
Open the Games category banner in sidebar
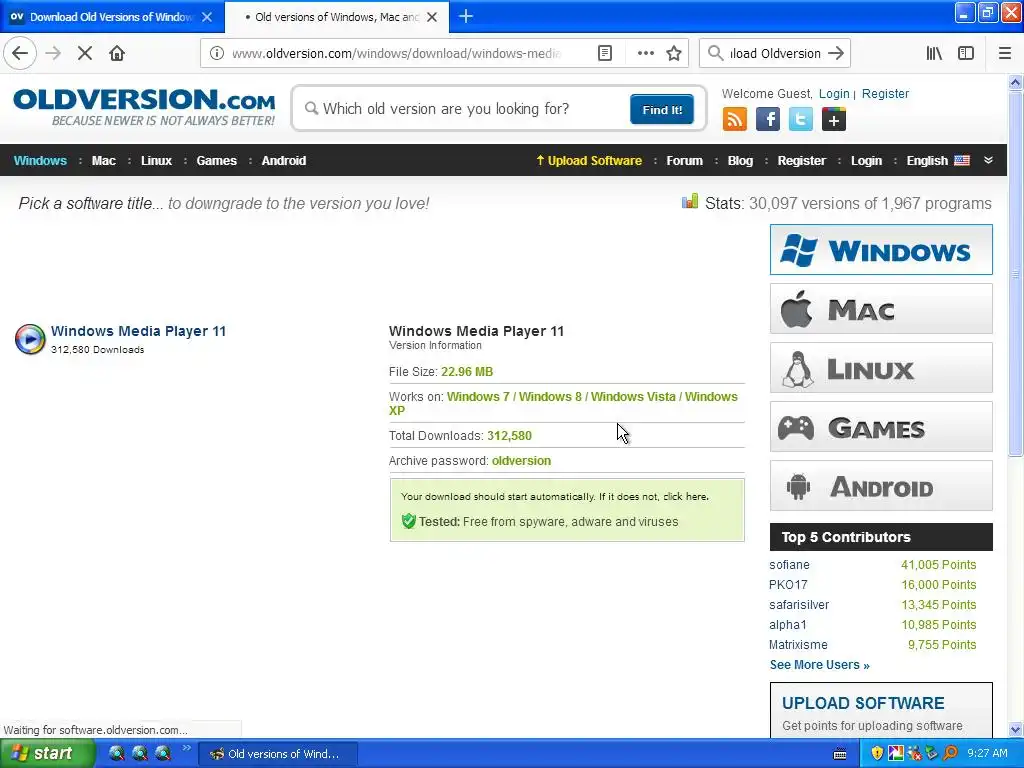click(881, 427)
